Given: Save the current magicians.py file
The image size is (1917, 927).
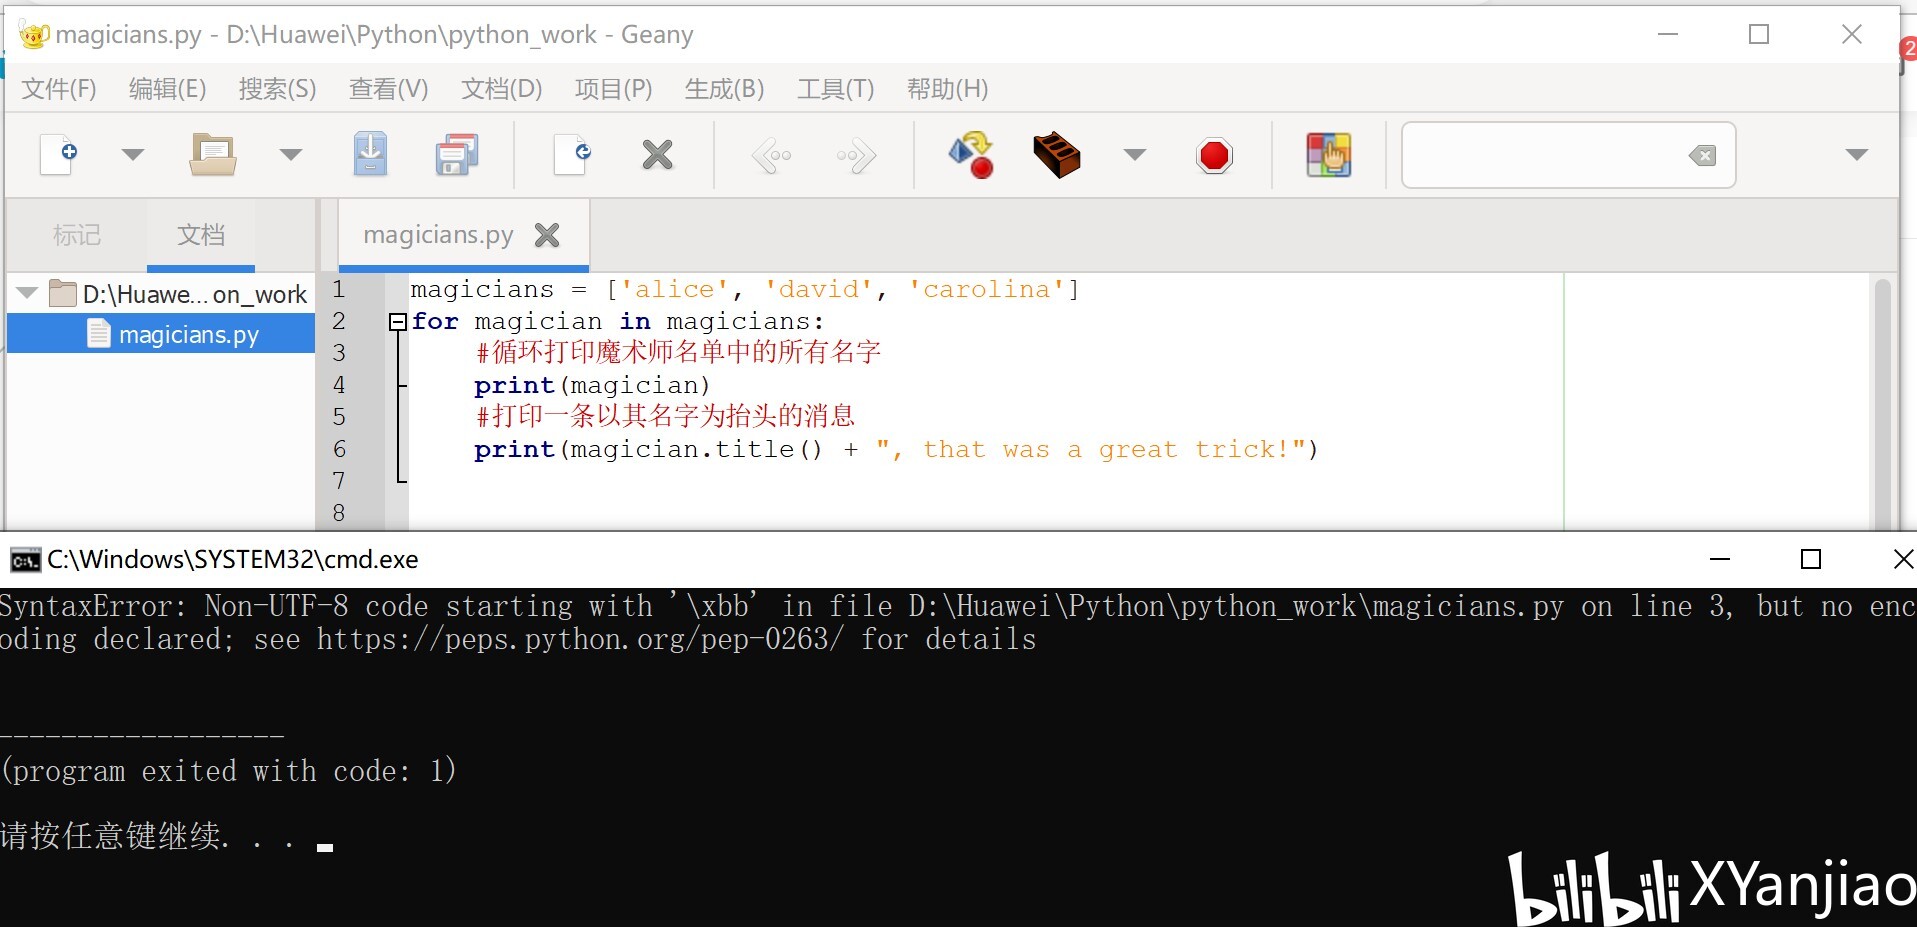Looking at the screenshot, I should click(370, 155).
